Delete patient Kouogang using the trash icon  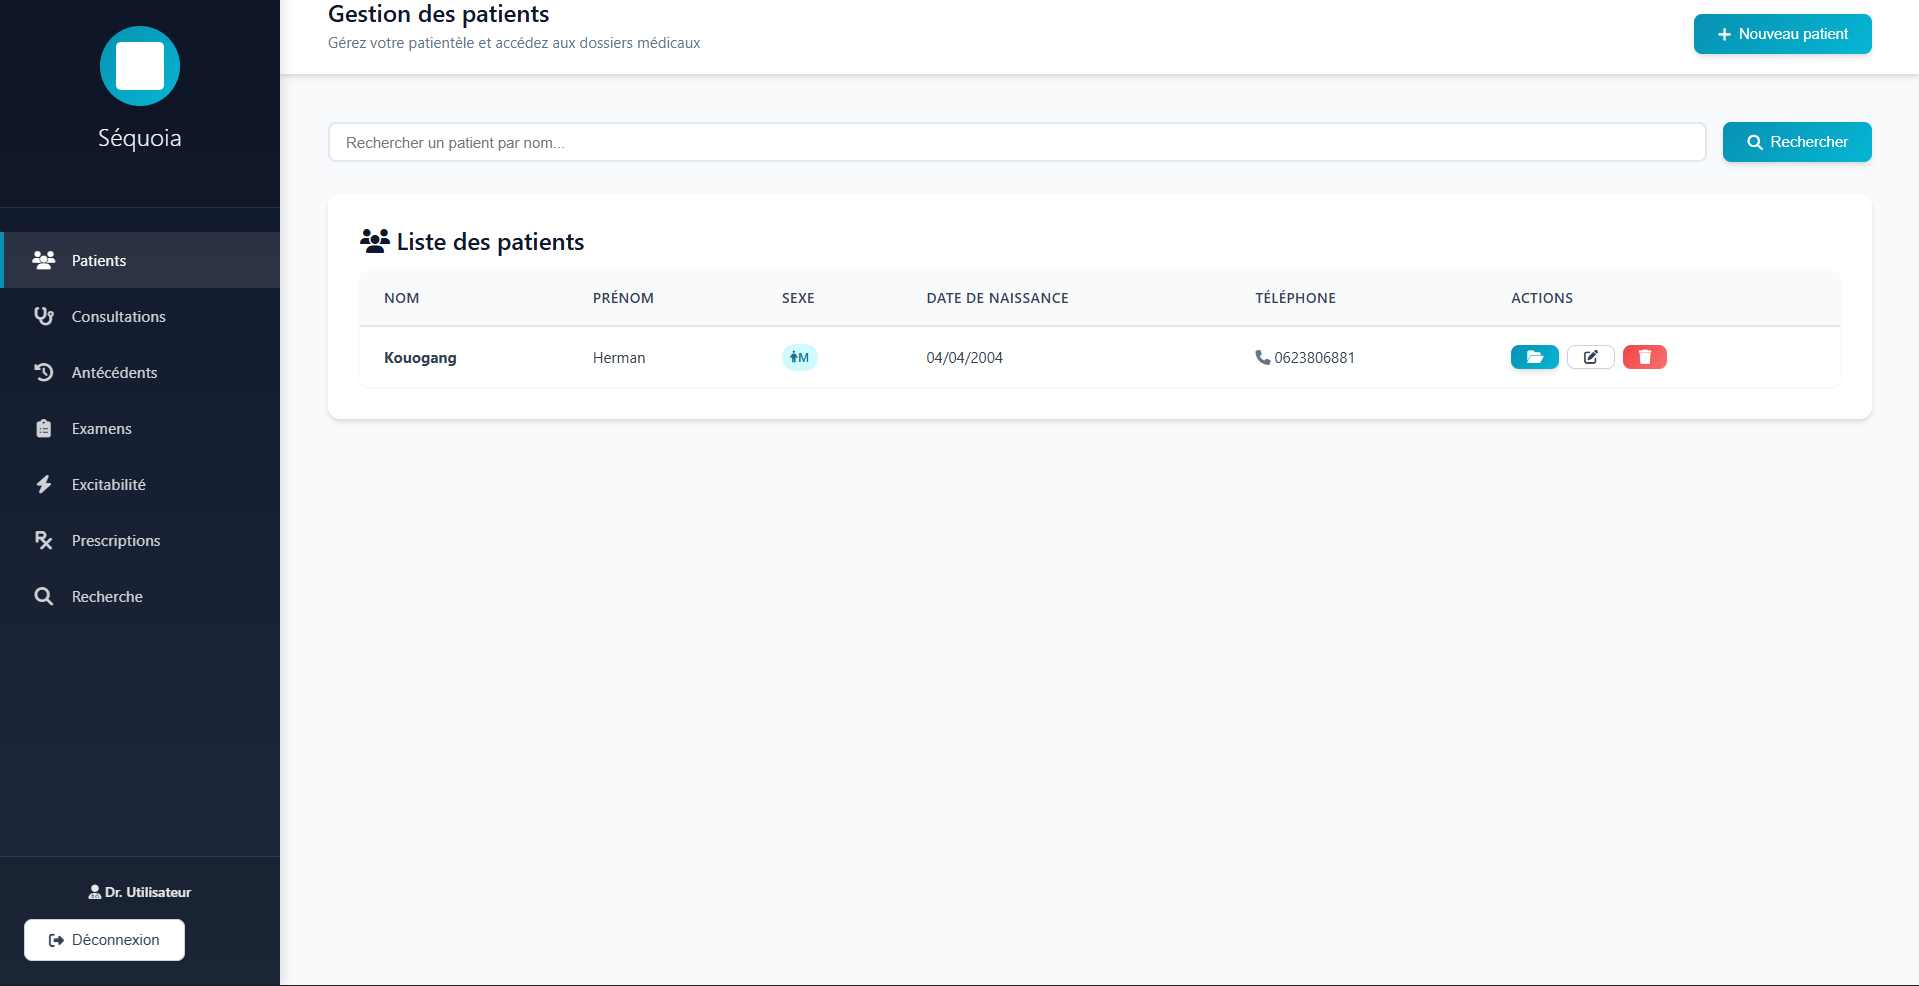[x=1644, y=357]
